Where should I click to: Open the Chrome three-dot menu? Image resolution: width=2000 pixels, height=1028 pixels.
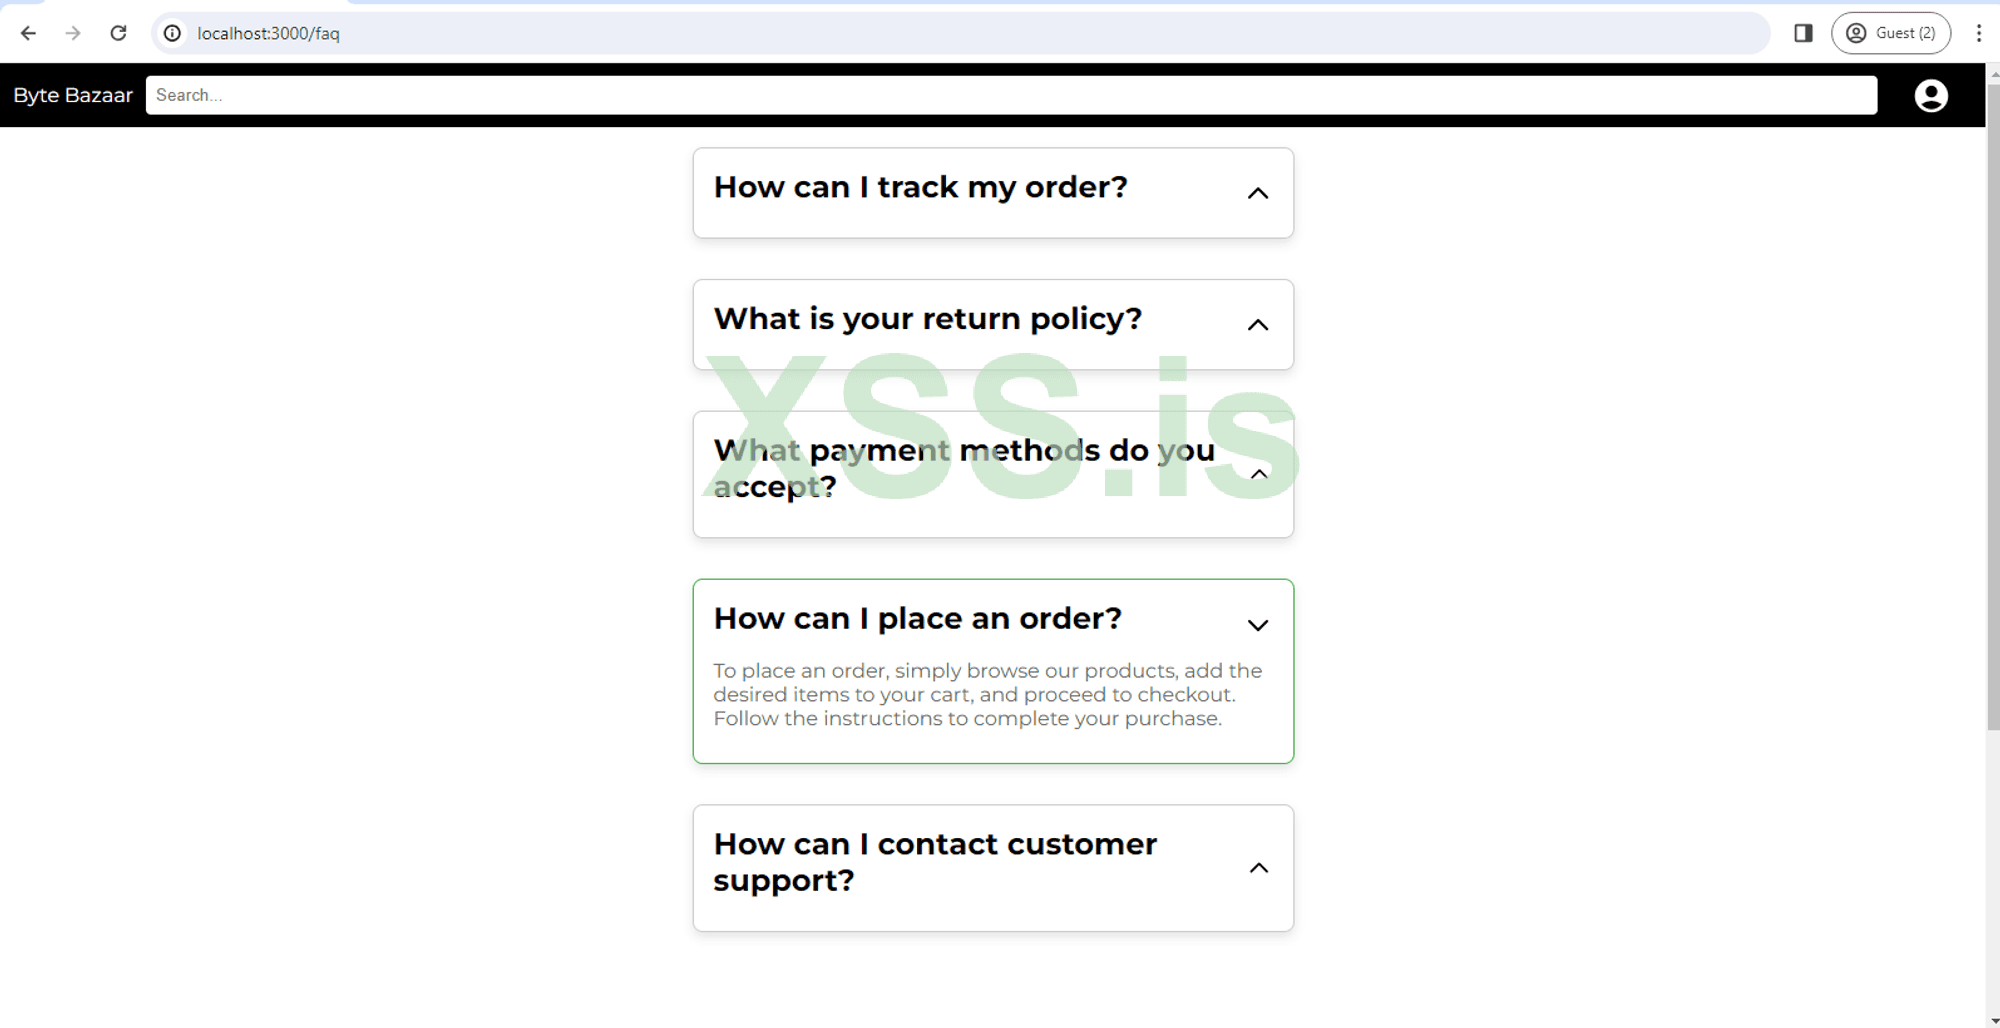point(1978,33)
